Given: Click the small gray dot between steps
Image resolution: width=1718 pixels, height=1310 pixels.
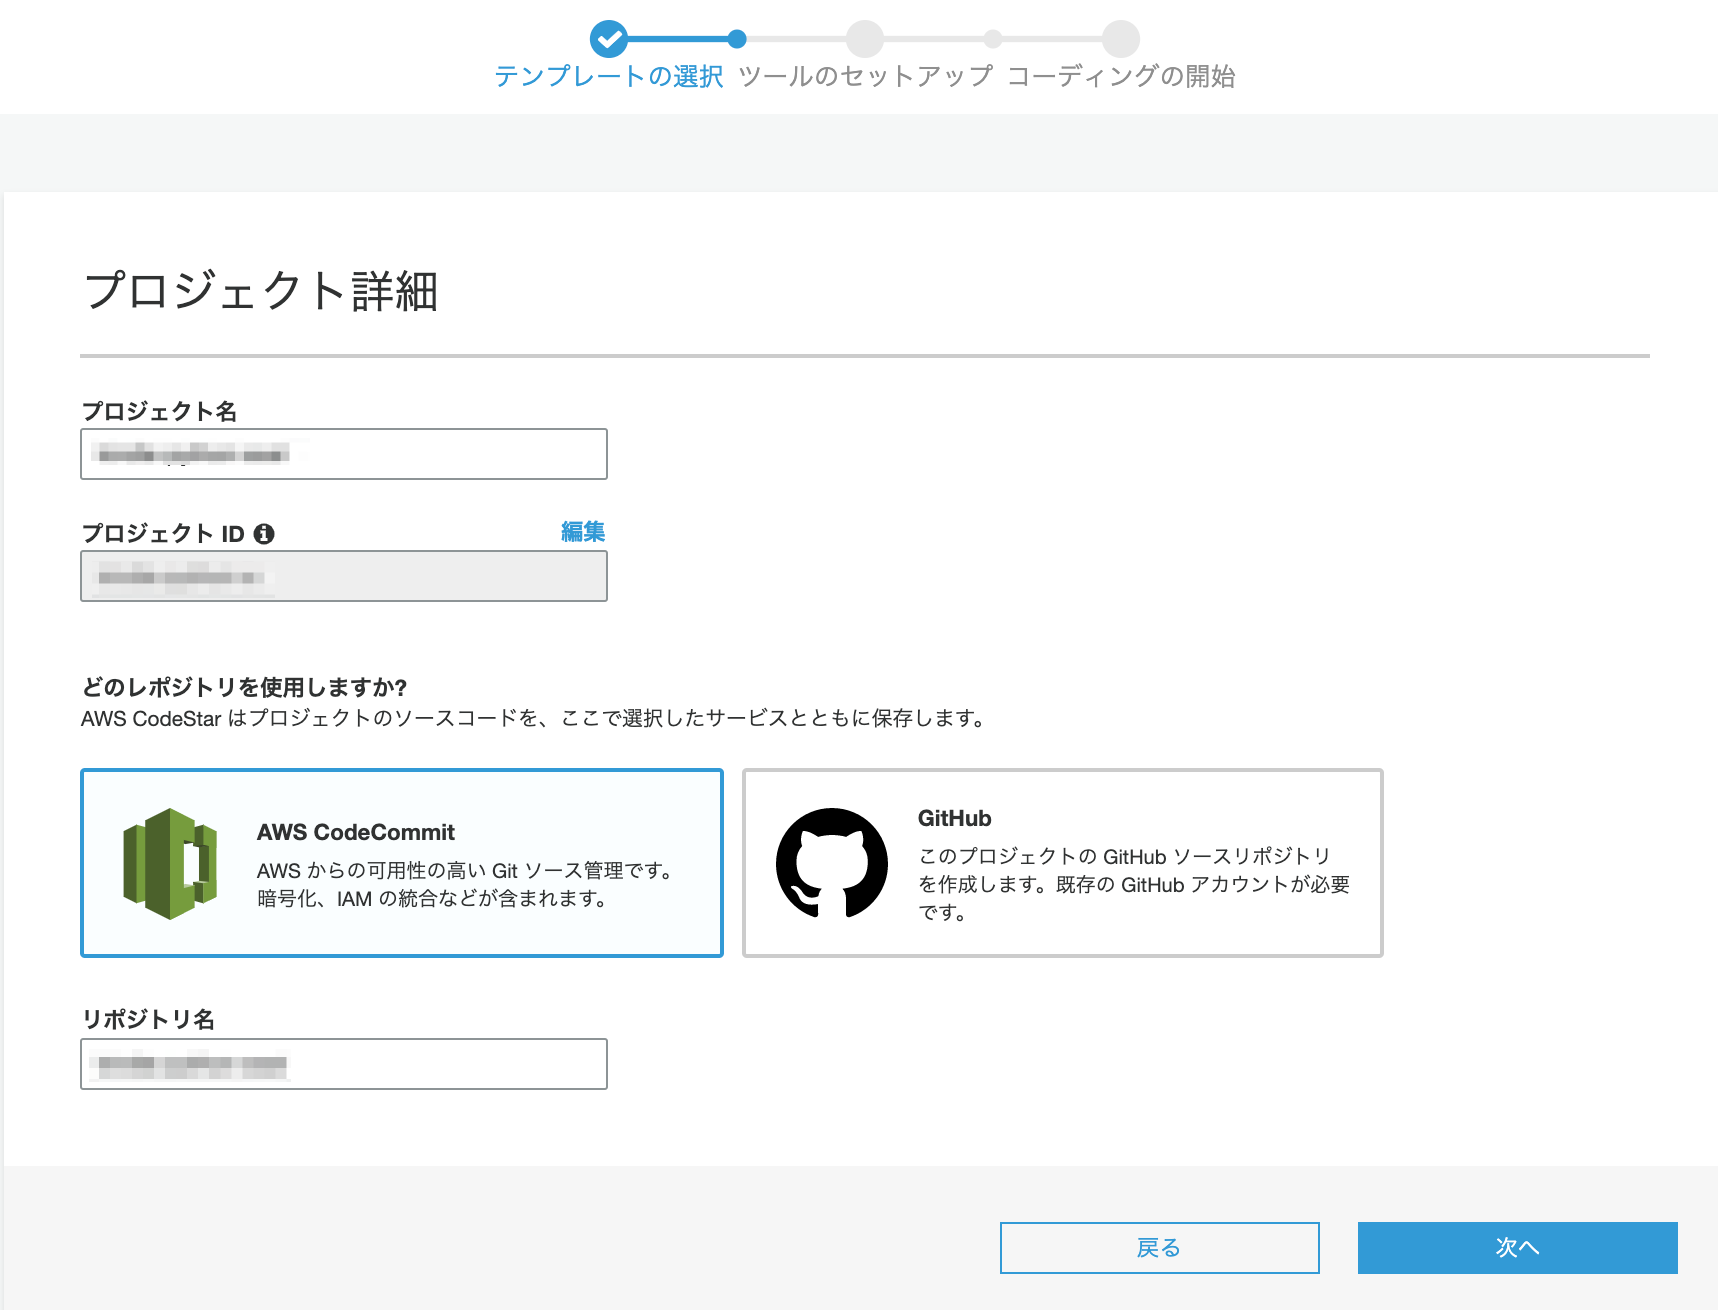Looking at the screenshot, I should point(993,39).
